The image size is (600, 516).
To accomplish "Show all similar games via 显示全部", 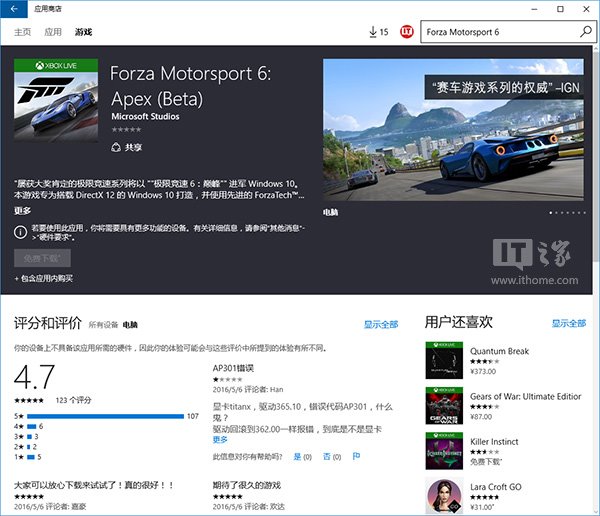I will point(569,323).
